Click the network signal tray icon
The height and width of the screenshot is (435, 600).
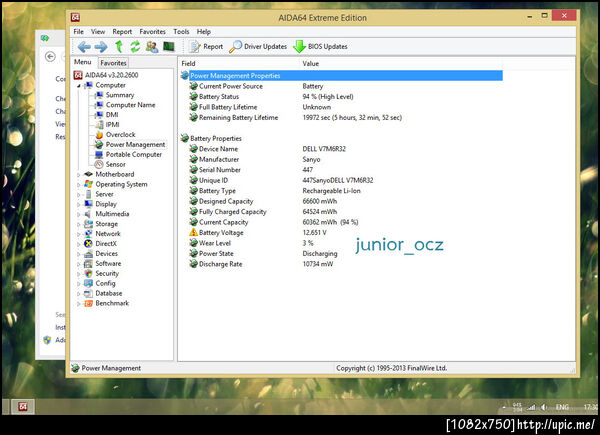click(531, 408)
